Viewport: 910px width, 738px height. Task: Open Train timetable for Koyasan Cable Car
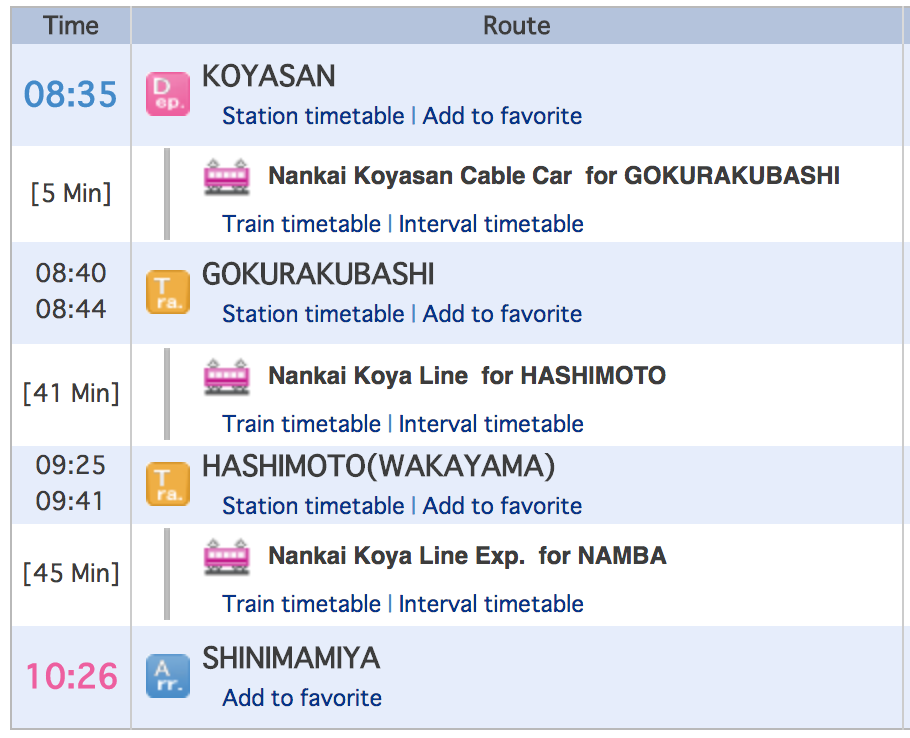coord(301,224)
